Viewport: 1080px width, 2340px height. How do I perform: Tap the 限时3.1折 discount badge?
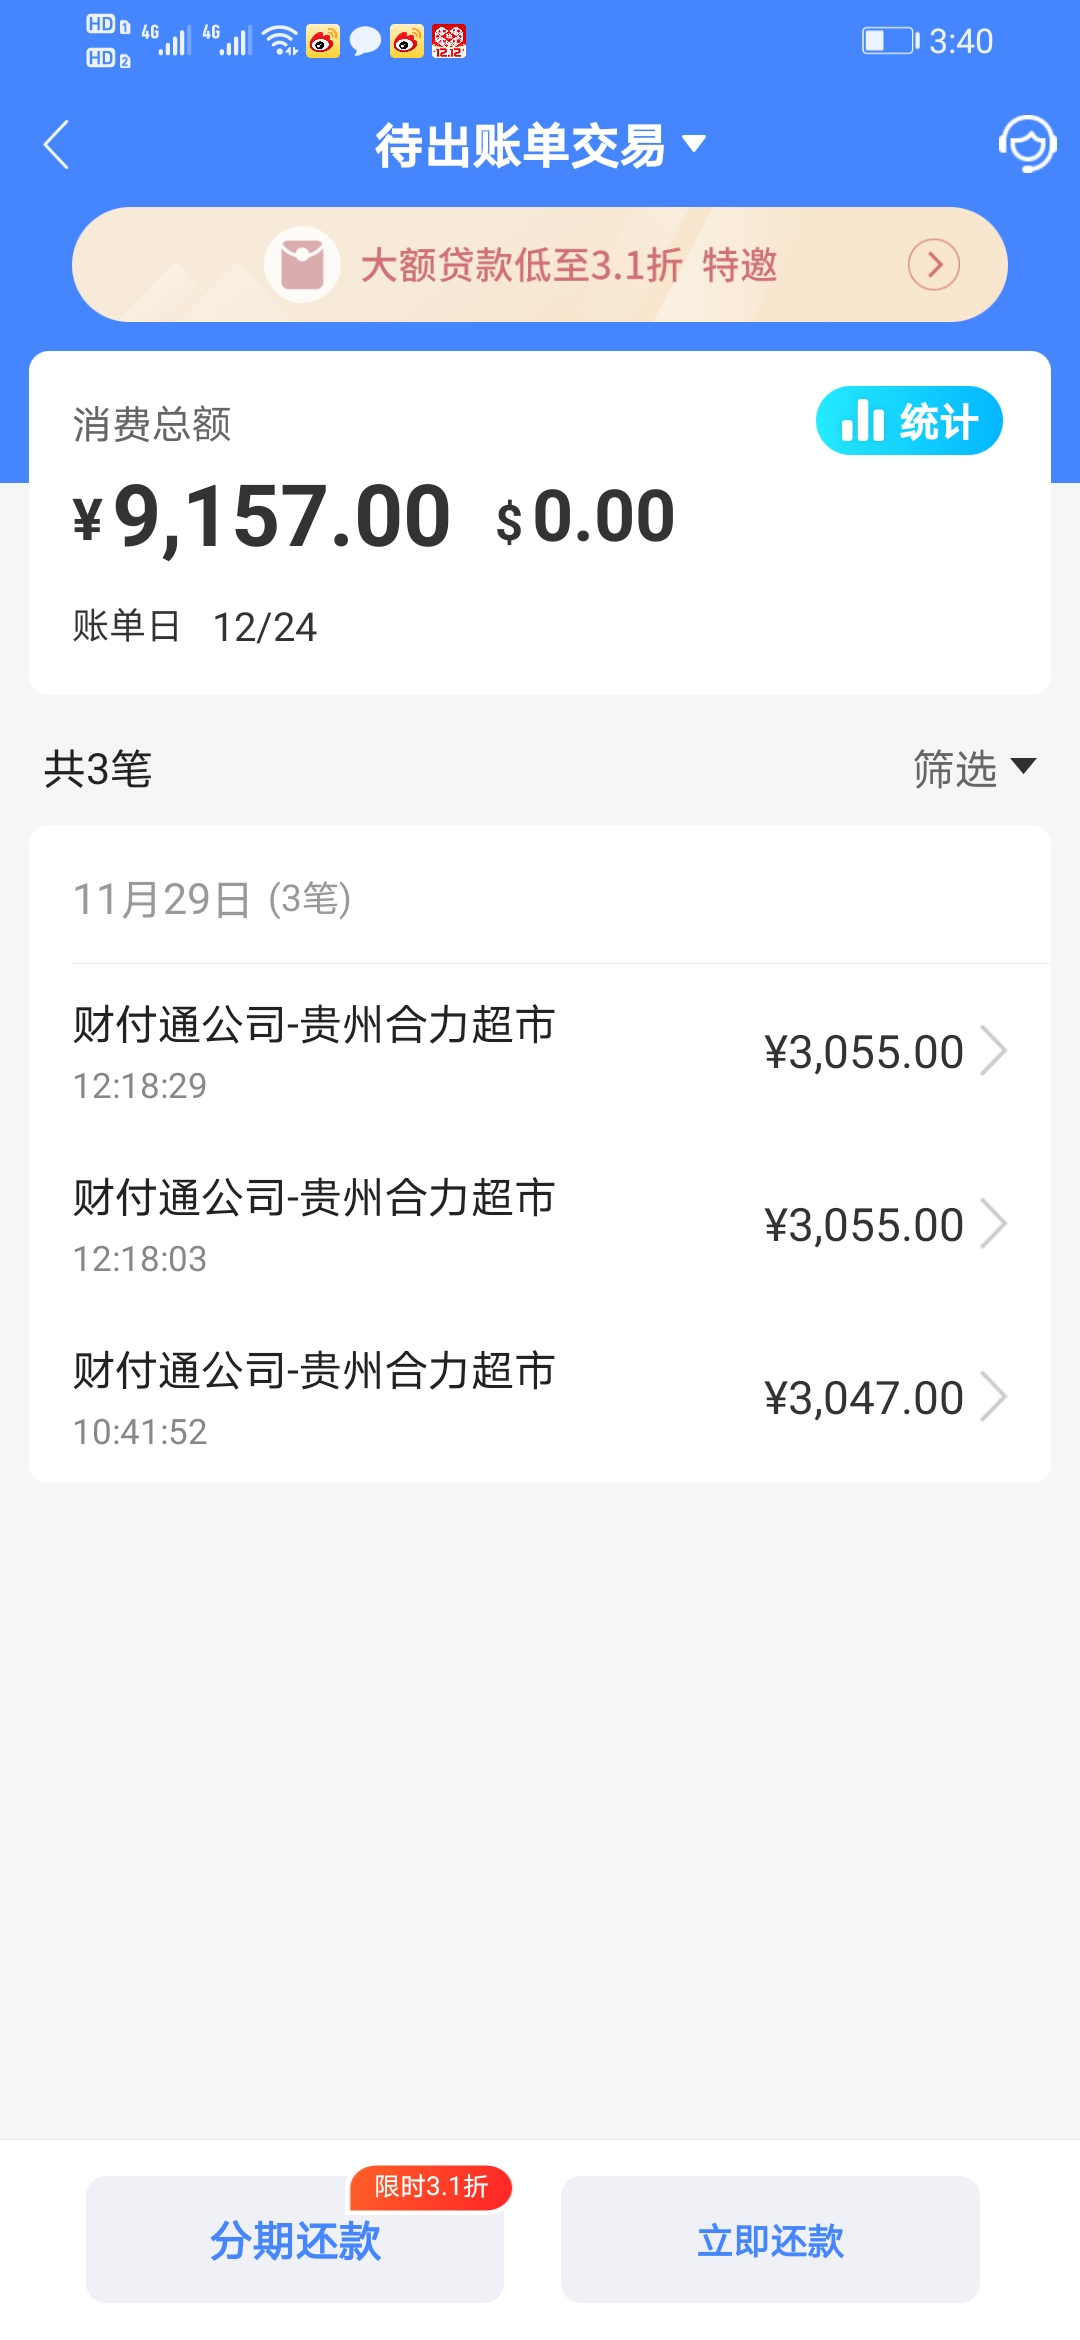click(x=431, y=2187)
